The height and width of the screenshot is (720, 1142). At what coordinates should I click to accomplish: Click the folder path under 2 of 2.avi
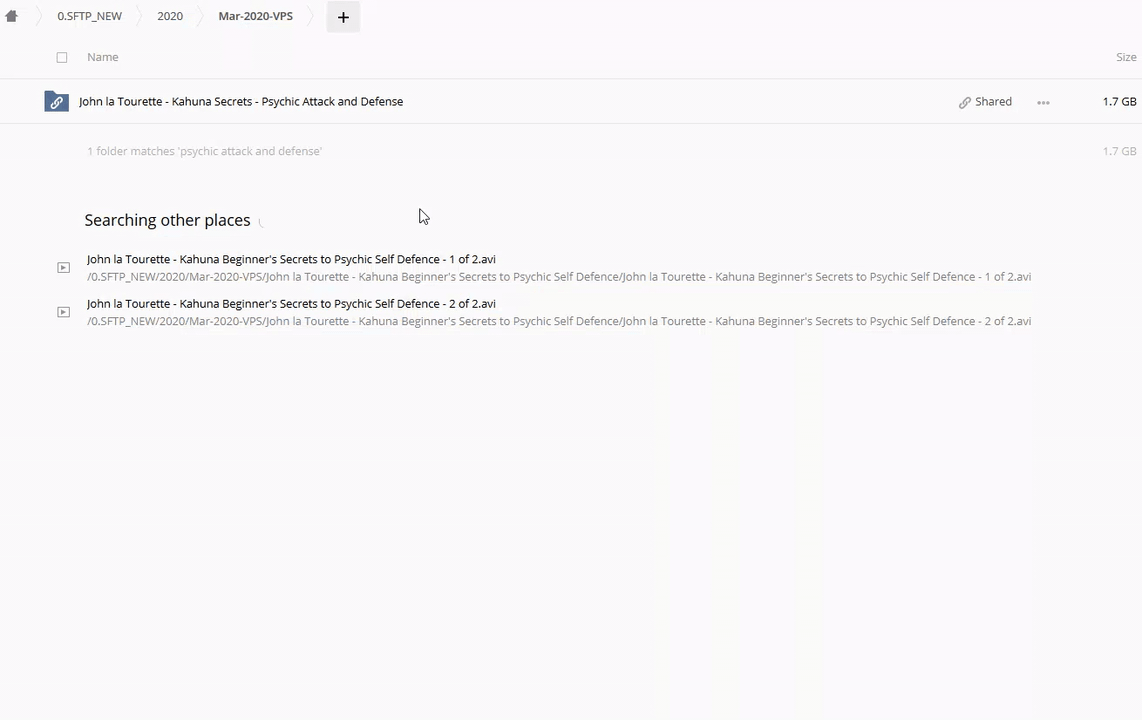[558, 321]
